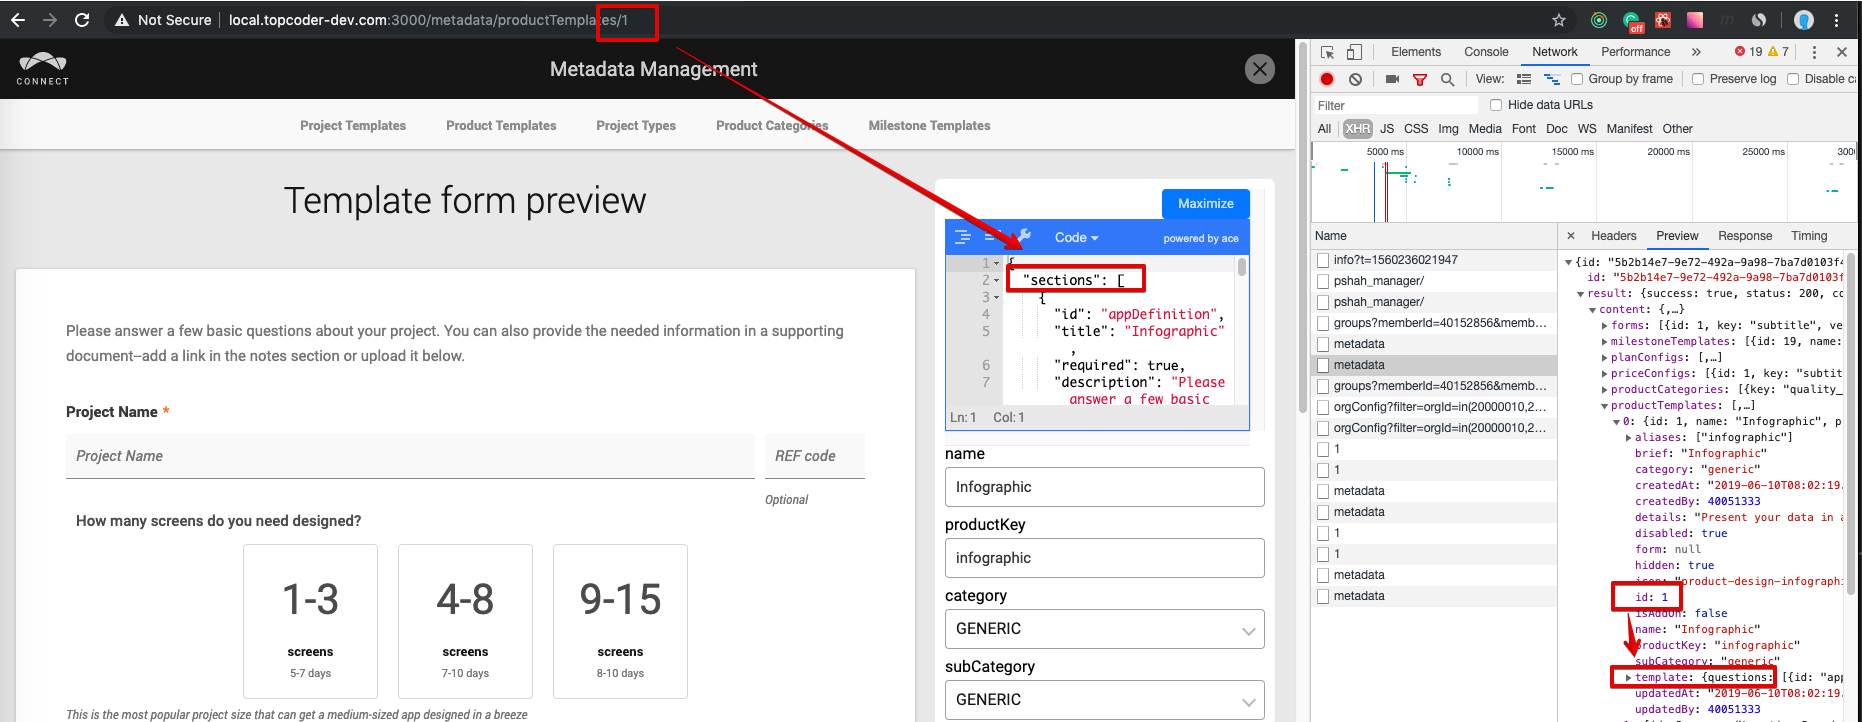The width and height of the screenshot is (1862, 722).
Task: Check Hide data URLs
Action: pos(1496,105)
